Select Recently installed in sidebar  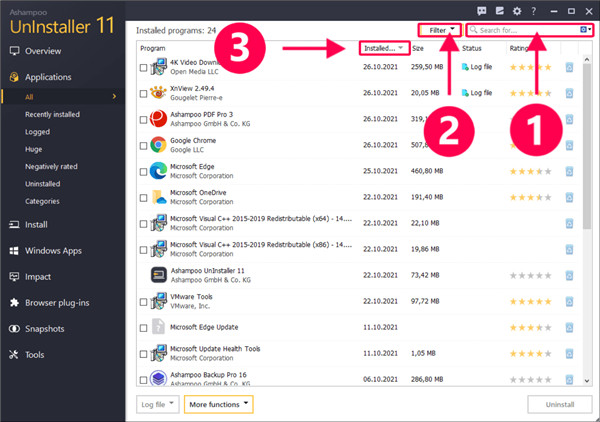pos(52,114)
